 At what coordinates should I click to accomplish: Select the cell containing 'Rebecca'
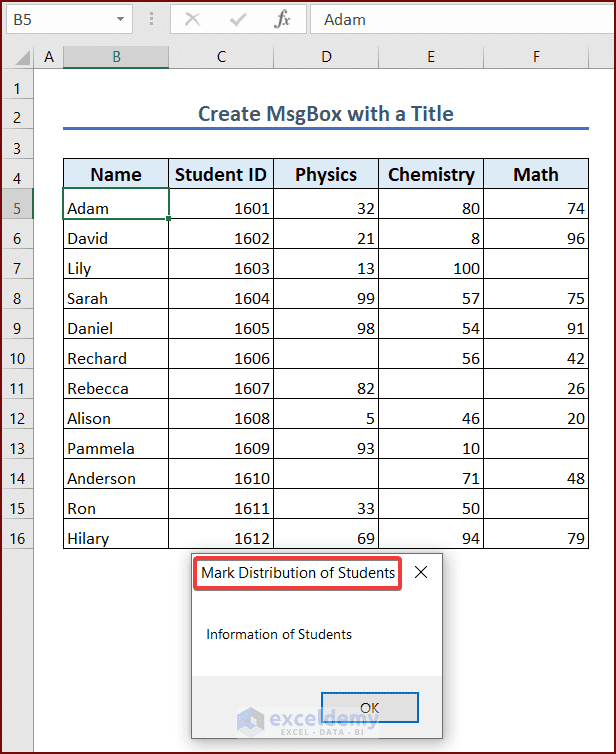pos(116,384)
